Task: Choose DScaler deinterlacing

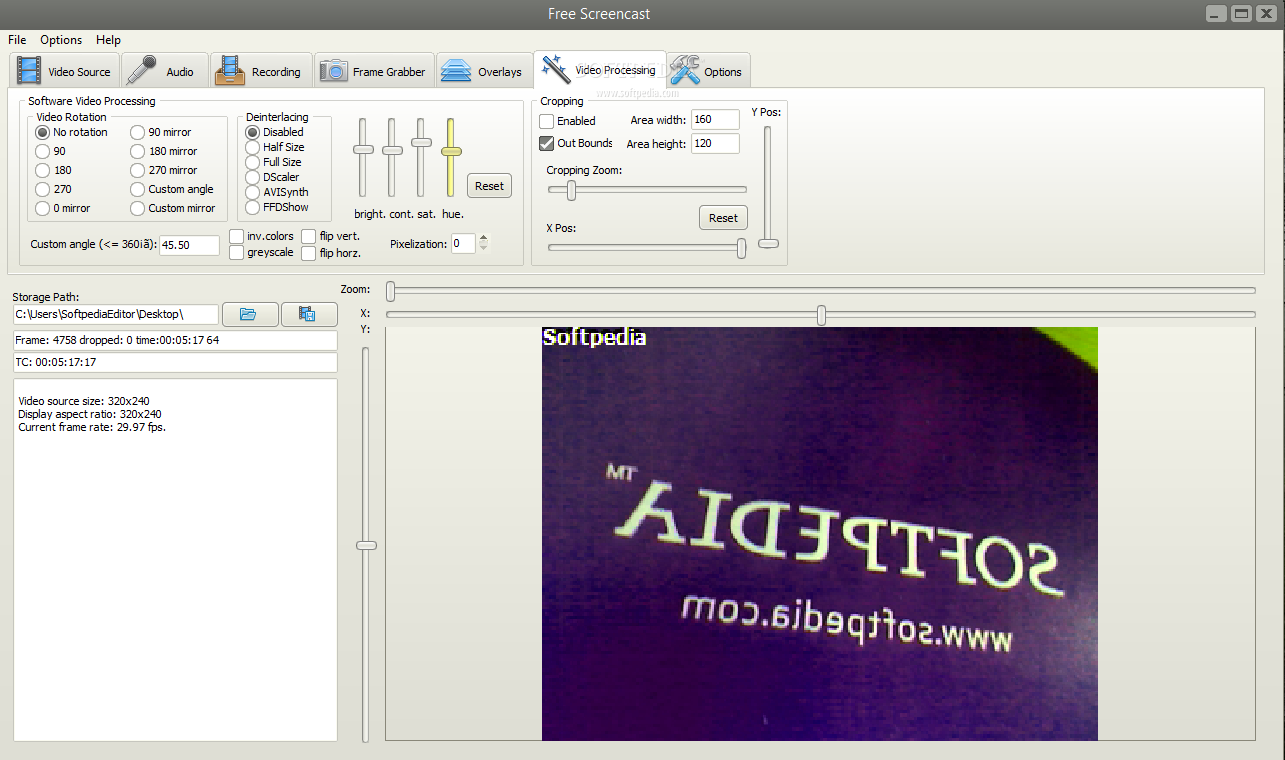Action: pyautogui.click(x=253, y=177)
